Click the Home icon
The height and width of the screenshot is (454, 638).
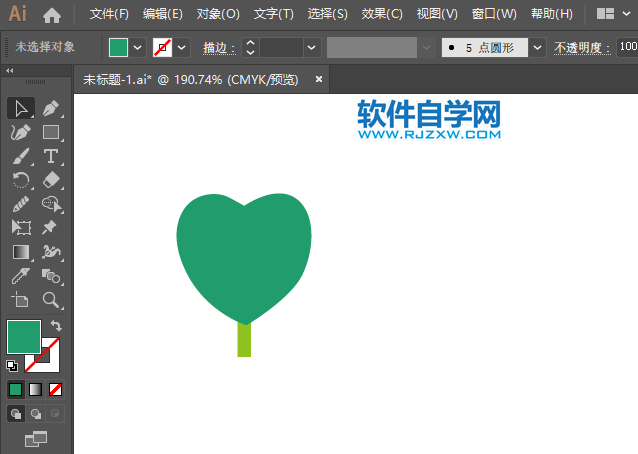coord(52,15)
